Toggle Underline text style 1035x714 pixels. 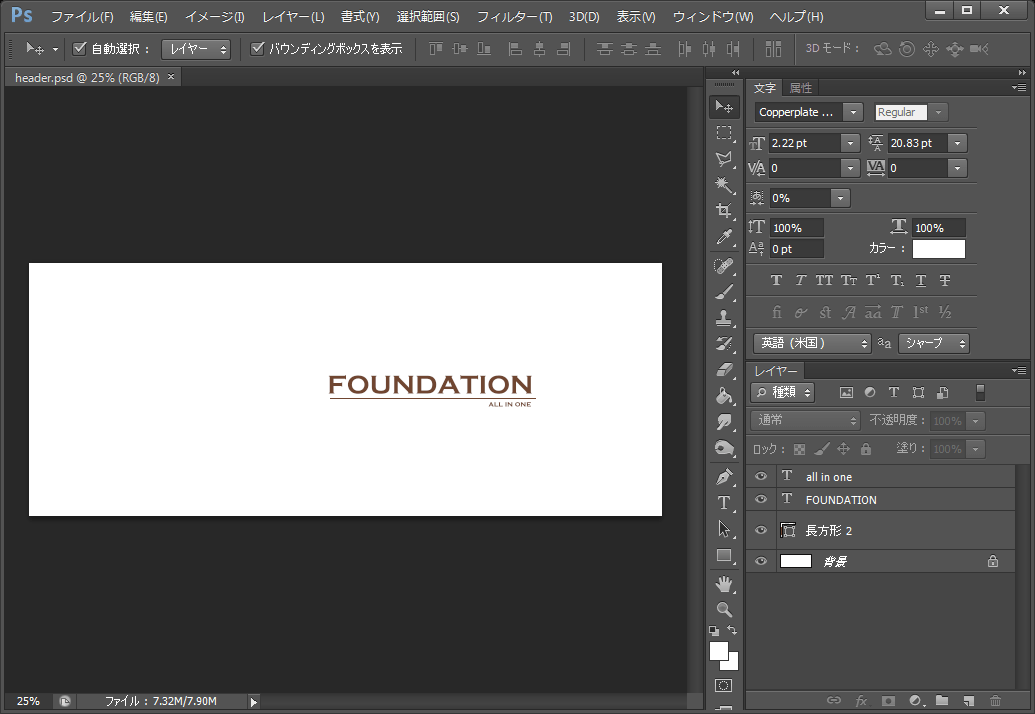pos(921,280)
